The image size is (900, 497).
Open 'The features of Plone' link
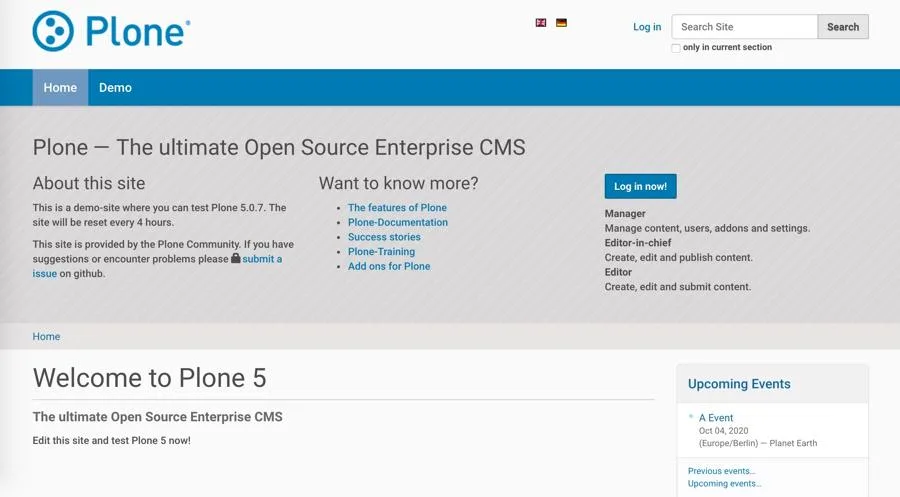(x=397, y=208)
